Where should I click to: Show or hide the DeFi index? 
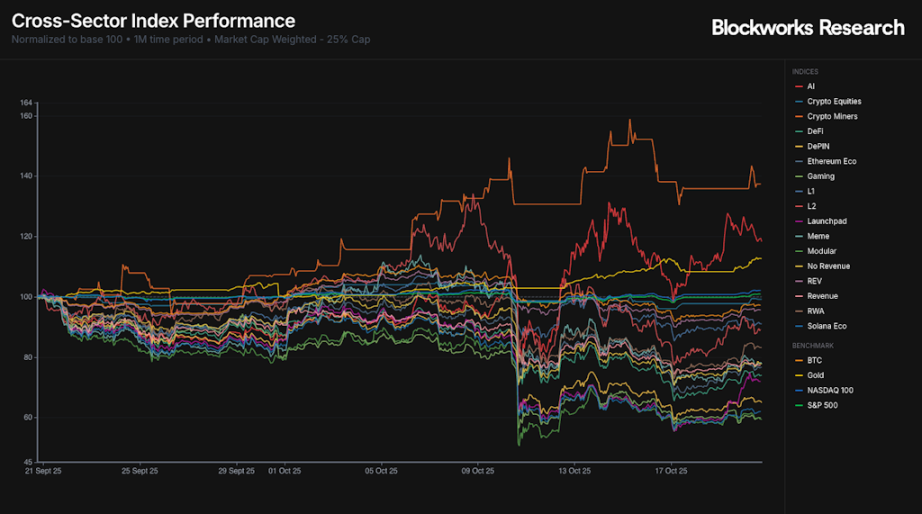(x=816, y=131)
